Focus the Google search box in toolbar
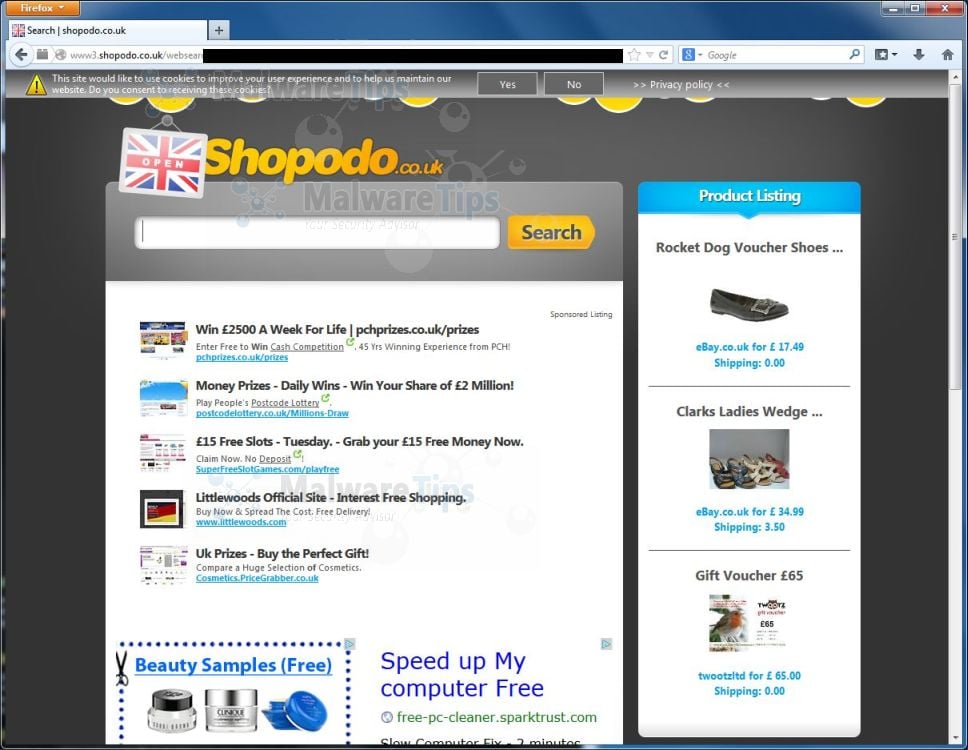This screenshot has width=968, height=750. pyautogui.click(x=776, y=55)
